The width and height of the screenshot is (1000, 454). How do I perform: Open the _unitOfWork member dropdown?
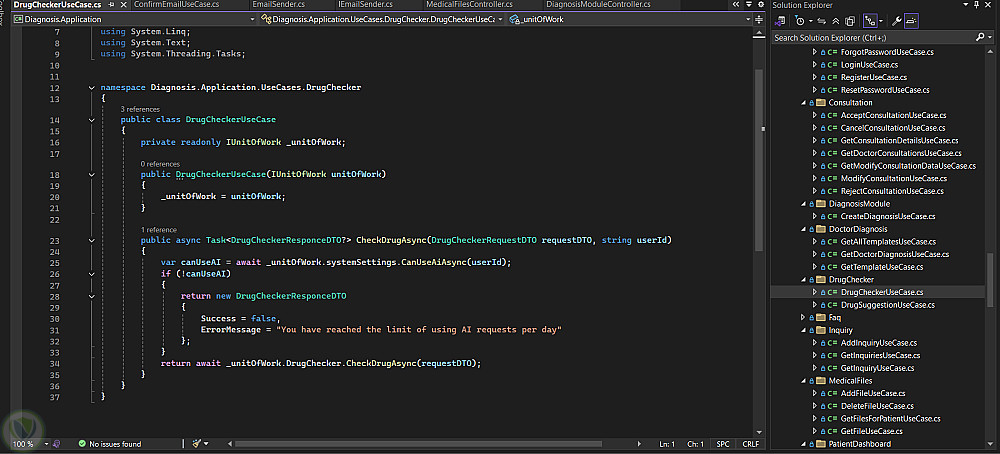tap(748, 19)
